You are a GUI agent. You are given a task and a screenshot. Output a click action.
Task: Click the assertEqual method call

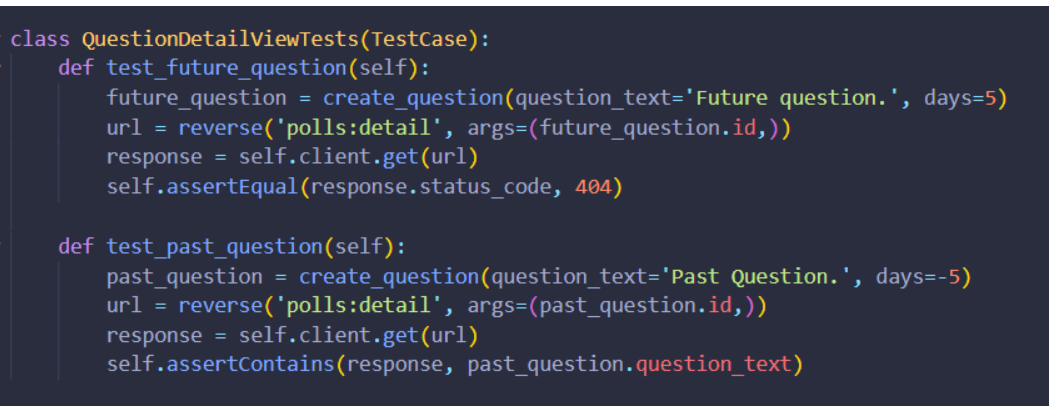(232, 188)
